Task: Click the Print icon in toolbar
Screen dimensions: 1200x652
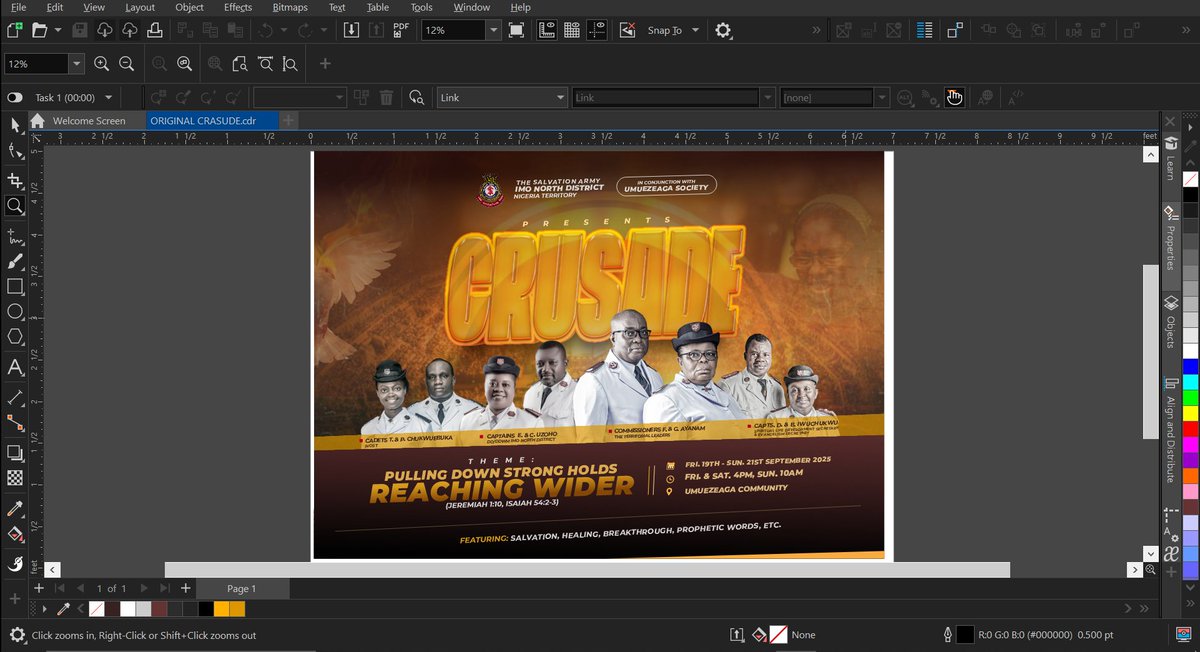Action: (x=155, y=30)
